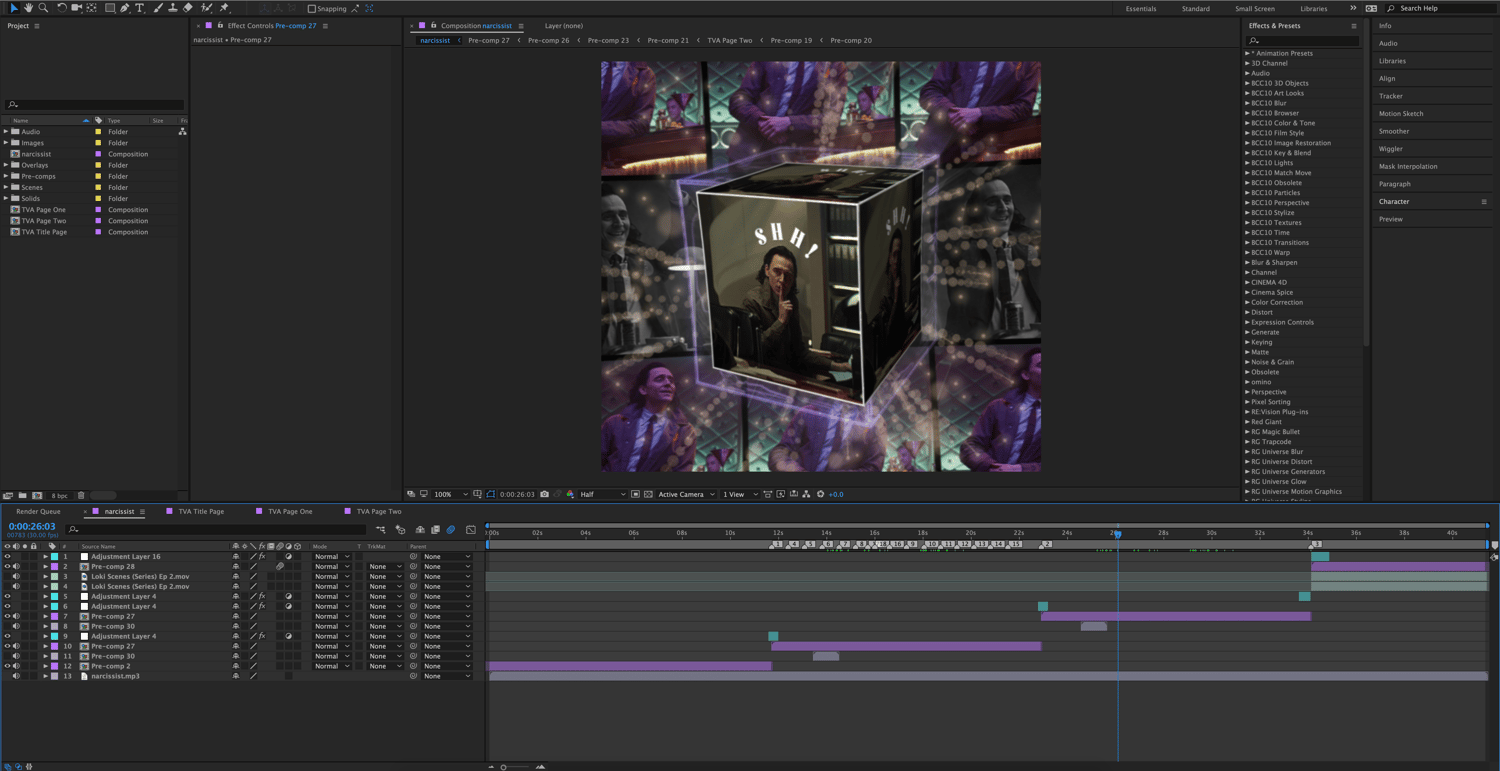Hide Adjustment Layer 16 via eye icon
1500x771 pixels.
(x=7, y=556)
